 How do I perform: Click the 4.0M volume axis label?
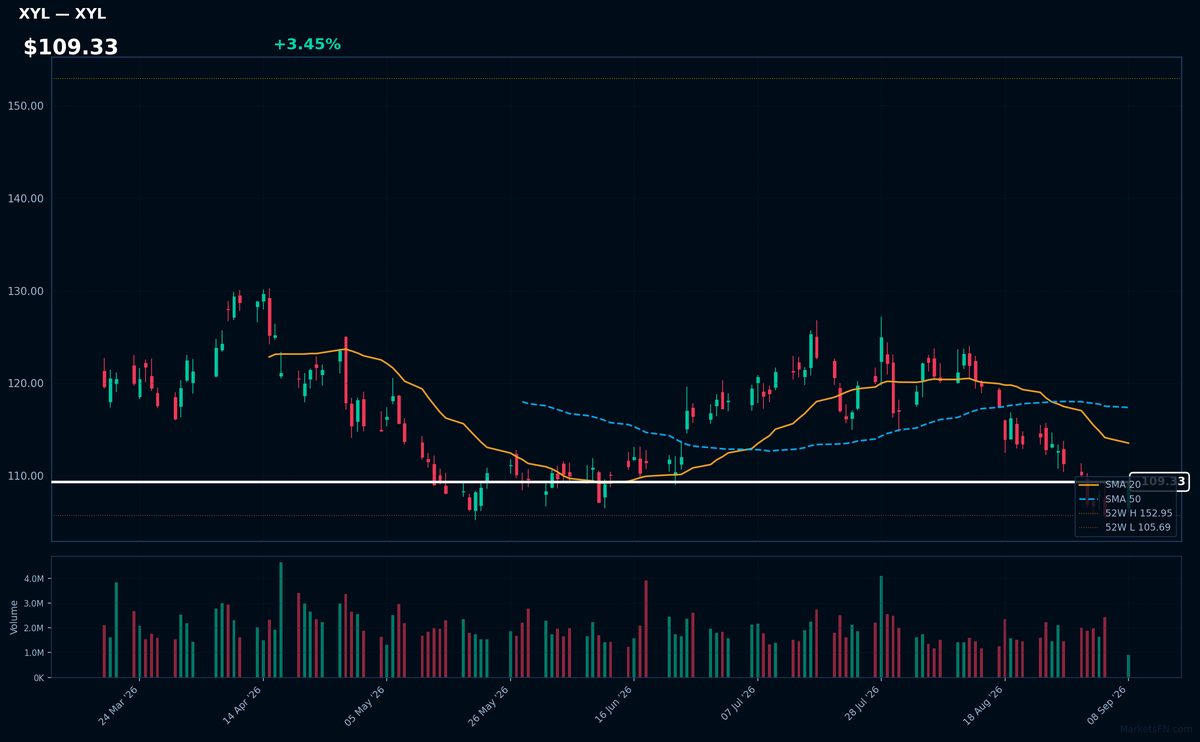point(33,579)
